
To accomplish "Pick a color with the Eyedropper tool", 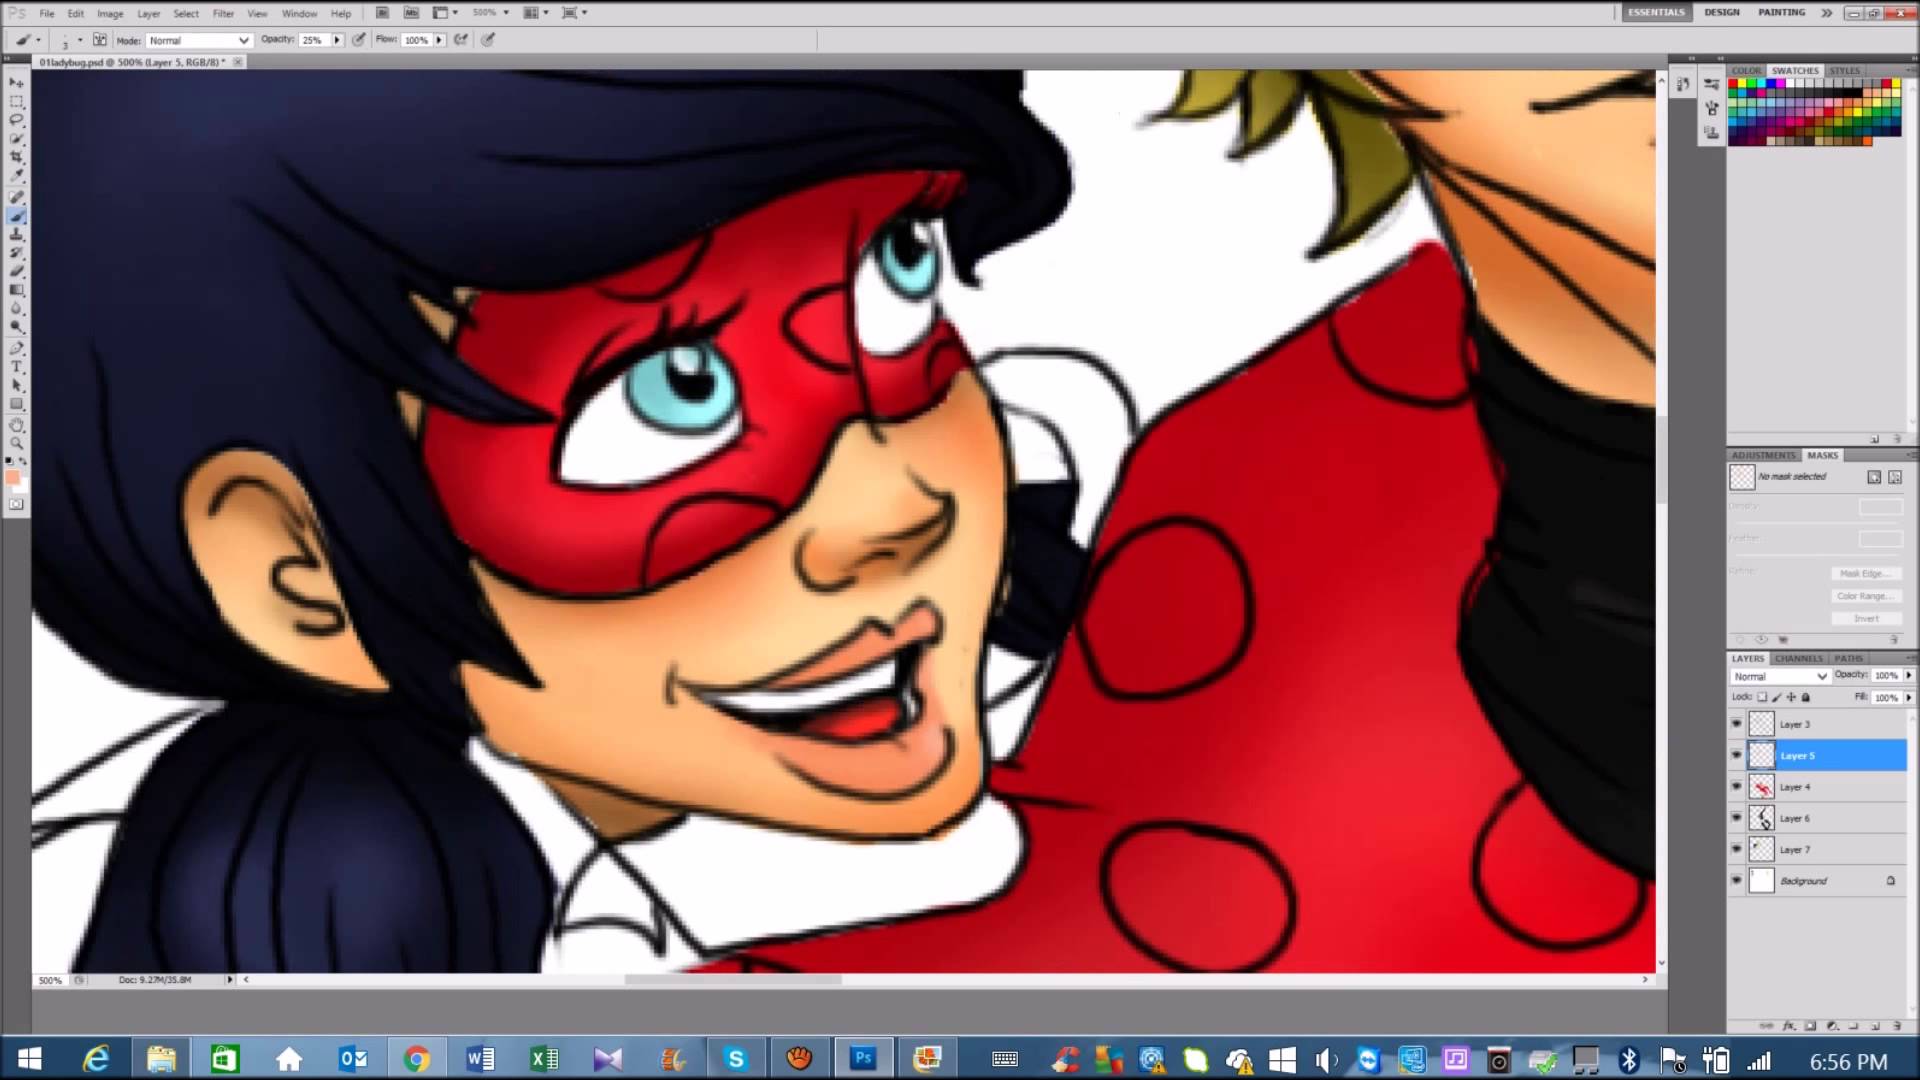I will coord(15,175).
